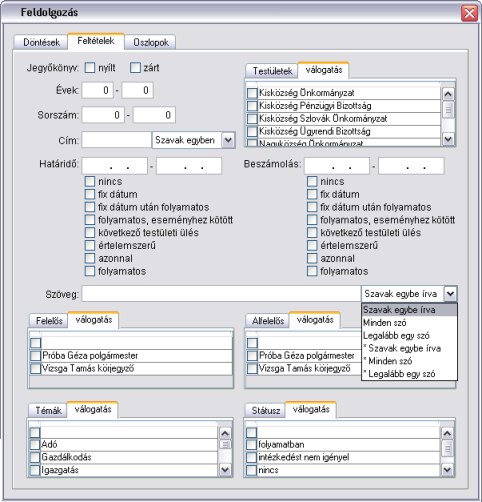Click the Szöveg text field
This screenshot has width=482, height=502.
pyautogui.click(x=221, y=294)
